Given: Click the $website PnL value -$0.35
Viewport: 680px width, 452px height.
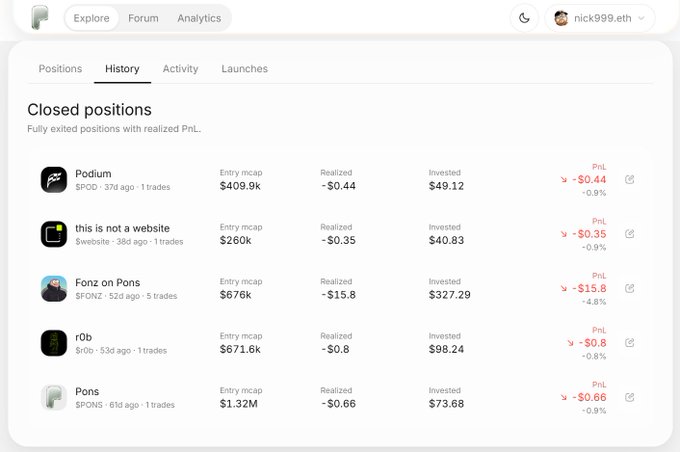Looking at the screenshot, I should (x=589, y=234).
